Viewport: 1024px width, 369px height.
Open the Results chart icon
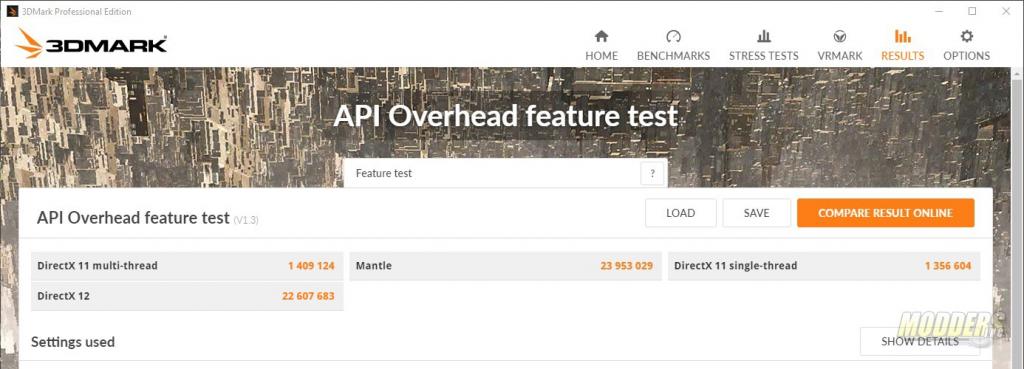tap(903, 37)
